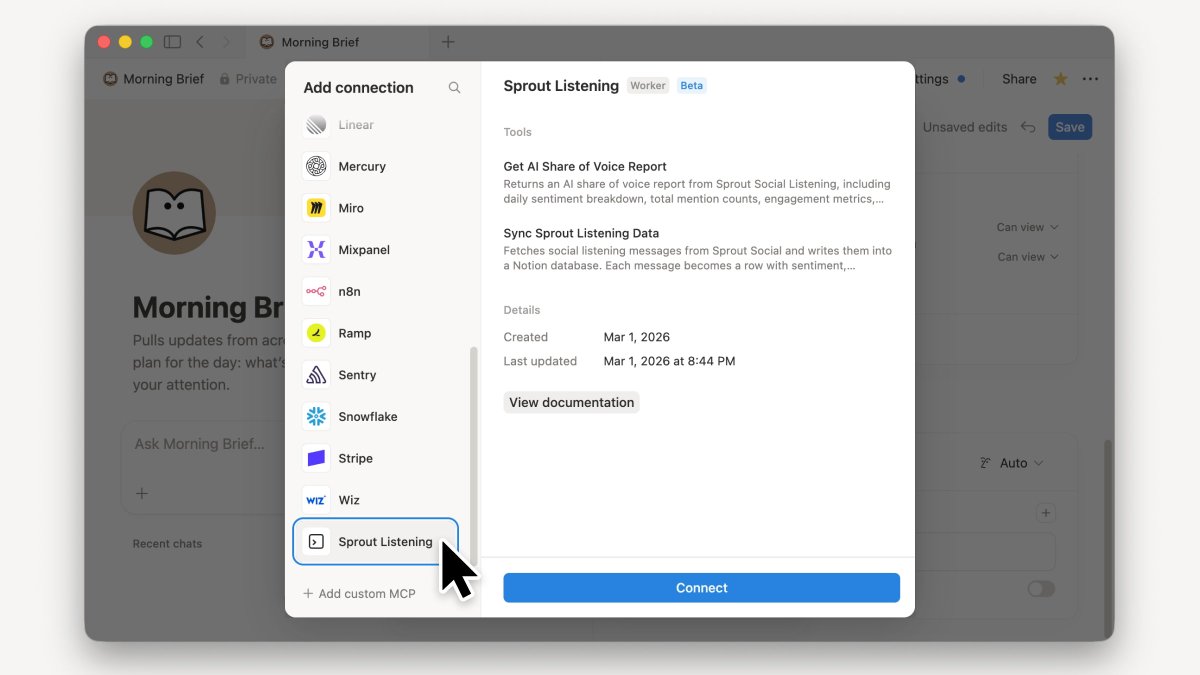Select the Ramp connection icon
Screen dimensions: 1200x675
(x=316, y=333)
